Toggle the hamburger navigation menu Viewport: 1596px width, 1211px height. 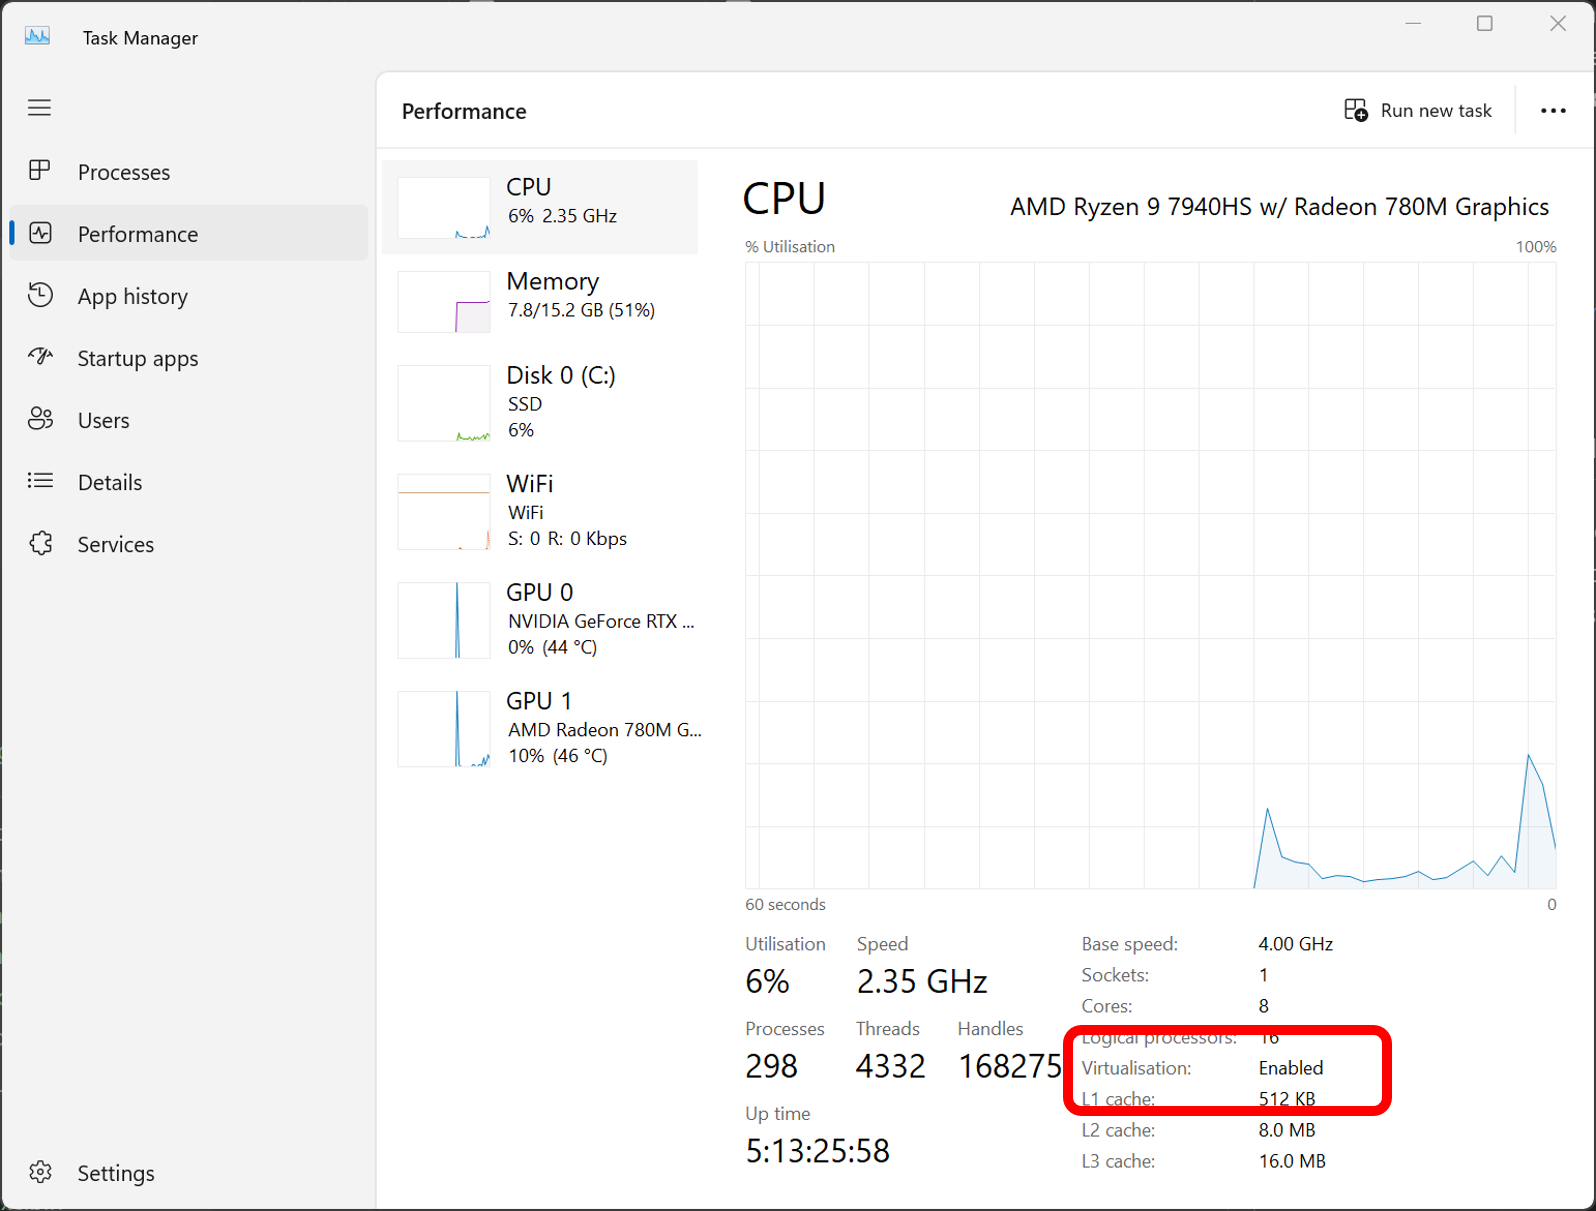click(x=39, y=108)
